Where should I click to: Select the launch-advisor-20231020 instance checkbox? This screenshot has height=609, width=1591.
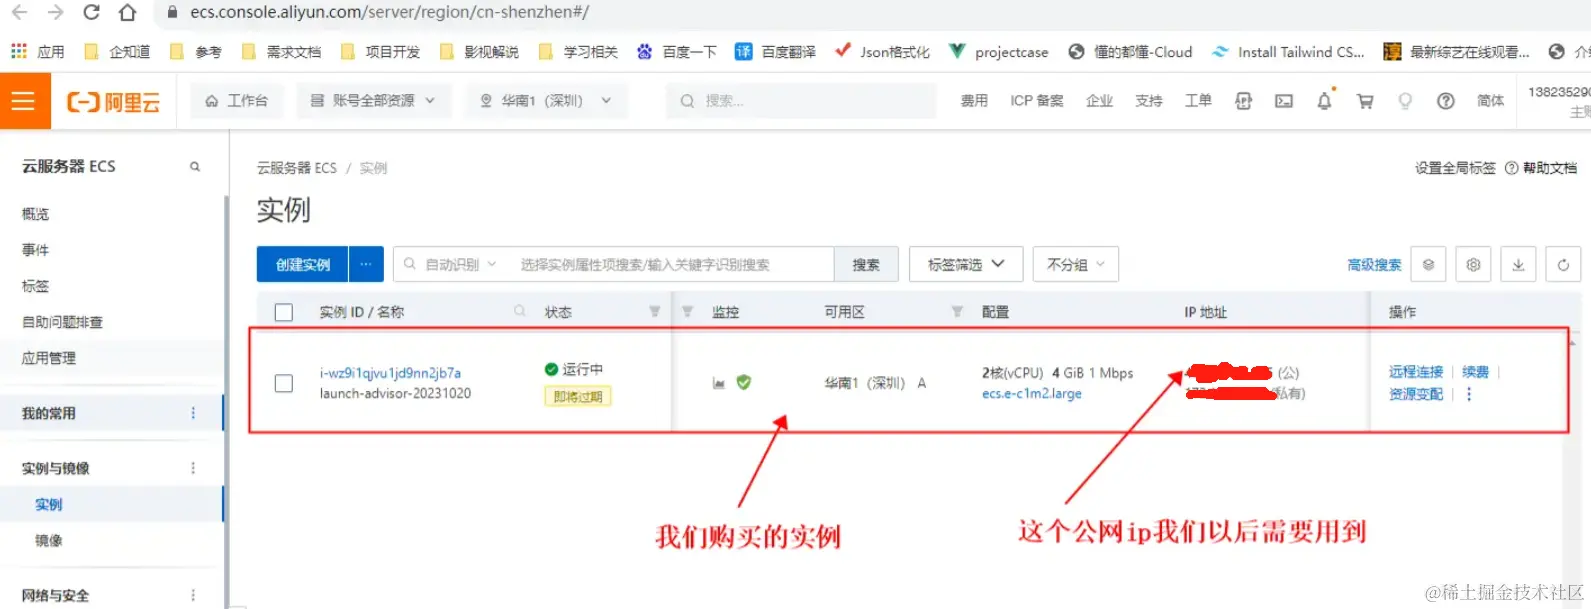(284, 383)
